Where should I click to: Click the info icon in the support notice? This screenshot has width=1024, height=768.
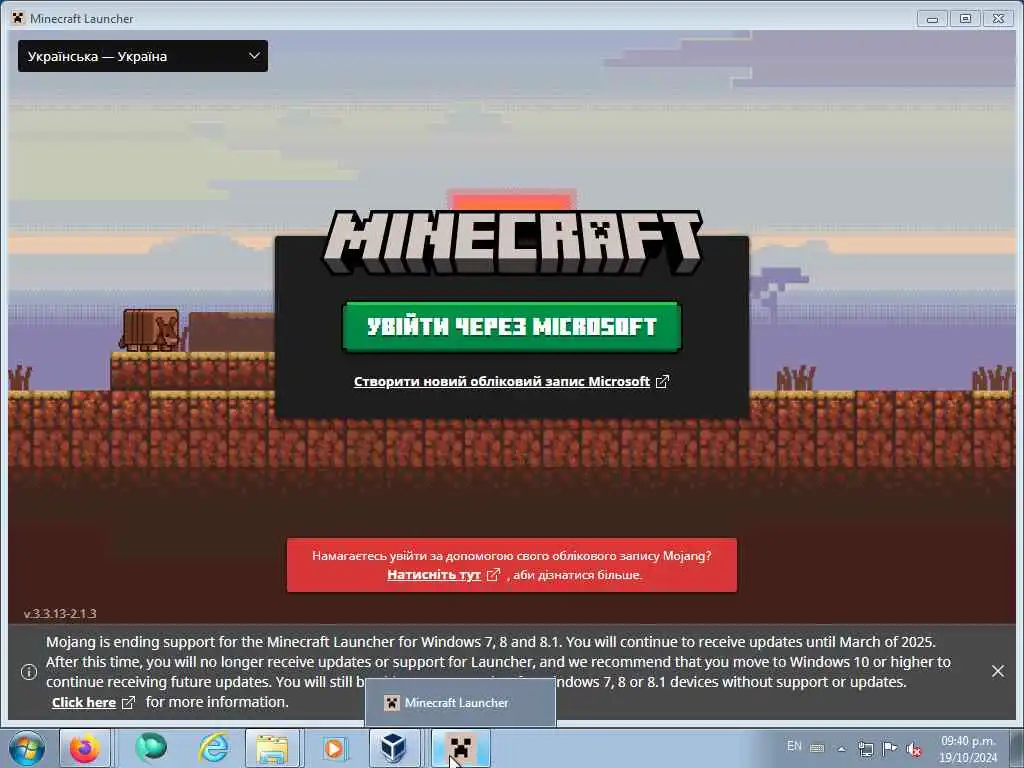coord(29,672)
